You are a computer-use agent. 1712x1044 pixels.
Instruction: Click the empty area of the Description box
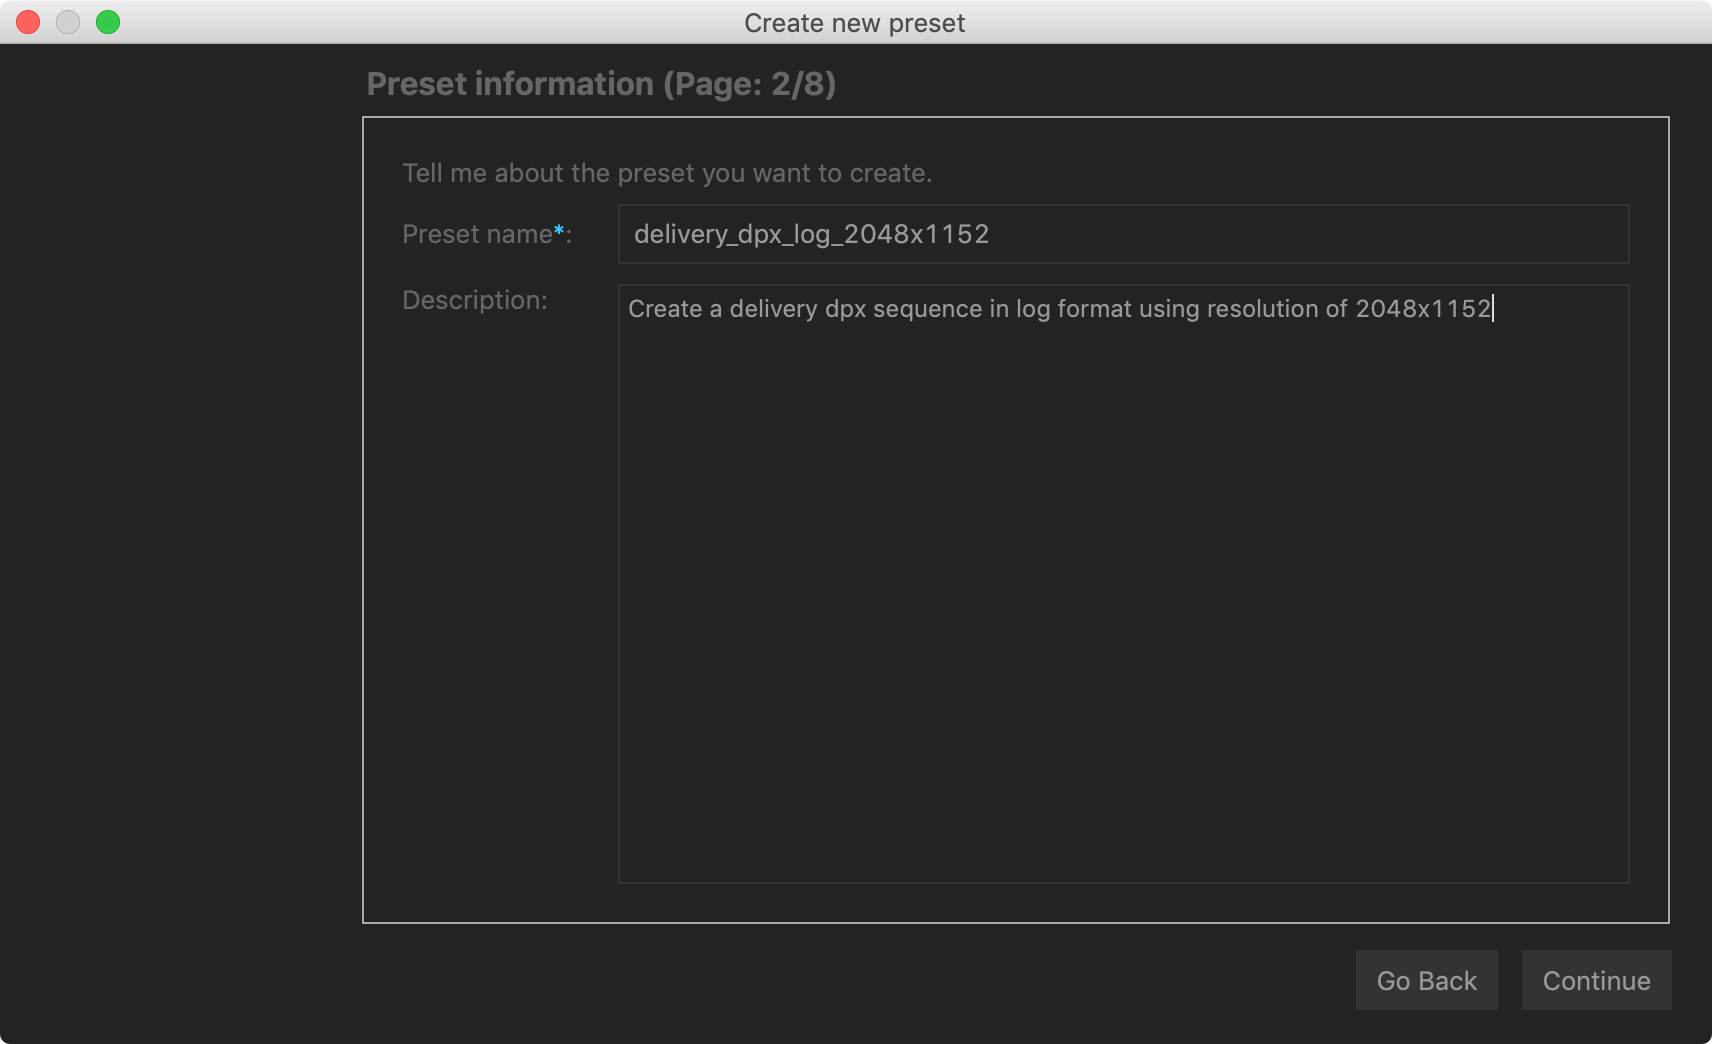tap(1123, 600)
